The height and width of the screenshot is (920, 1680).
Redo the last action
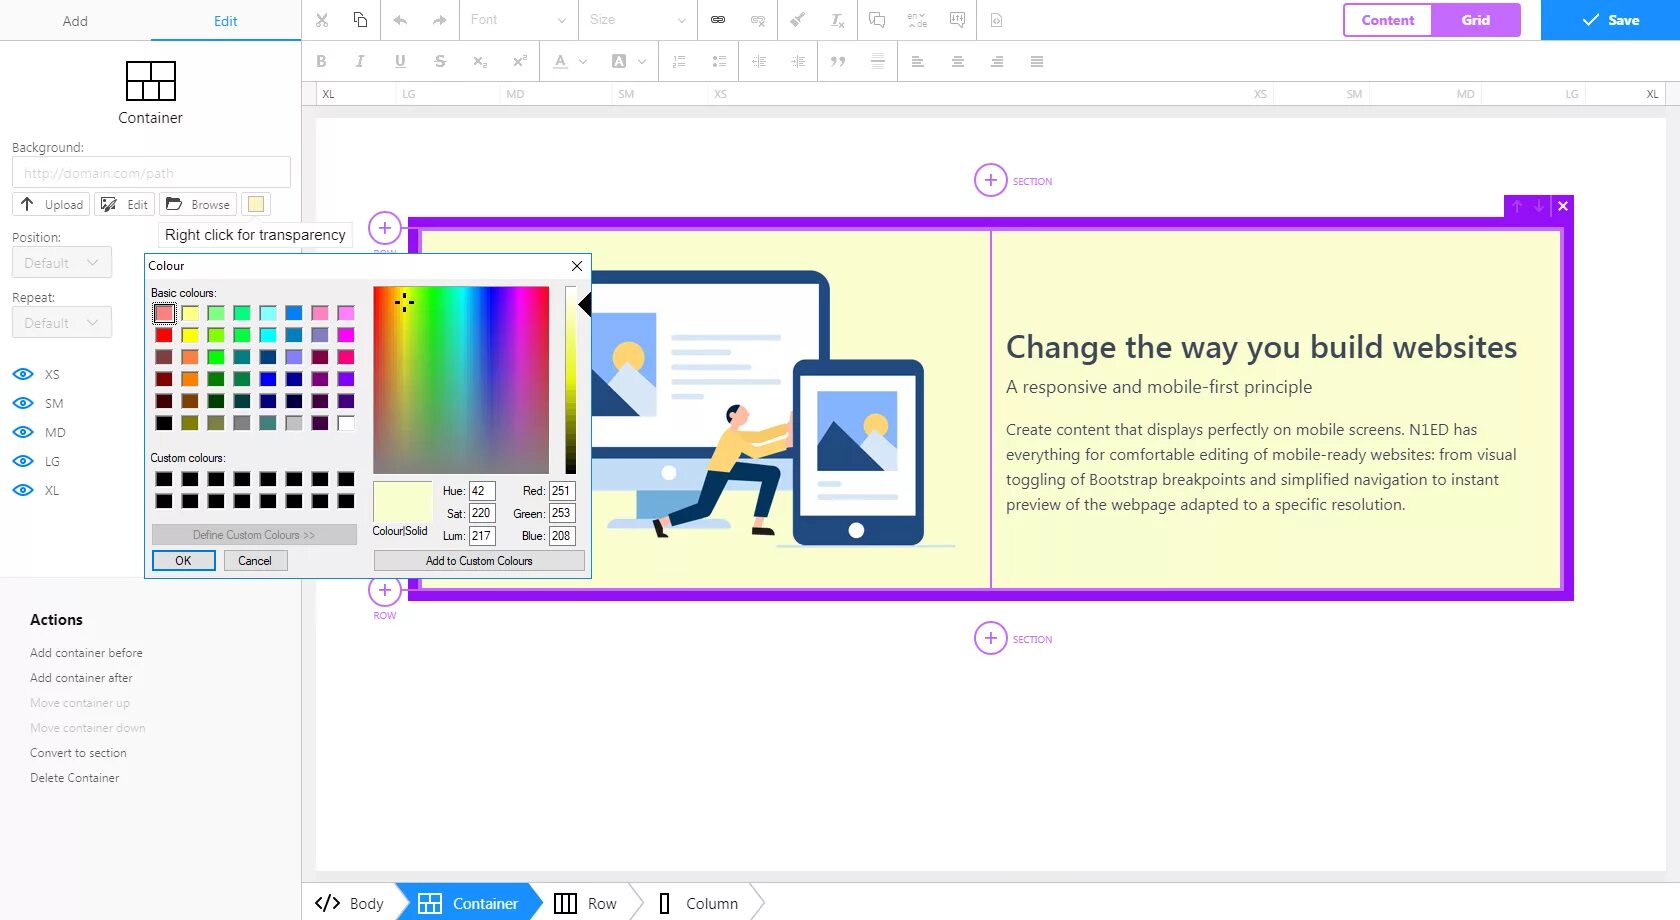pyautogui.click(x=439, y=20)
